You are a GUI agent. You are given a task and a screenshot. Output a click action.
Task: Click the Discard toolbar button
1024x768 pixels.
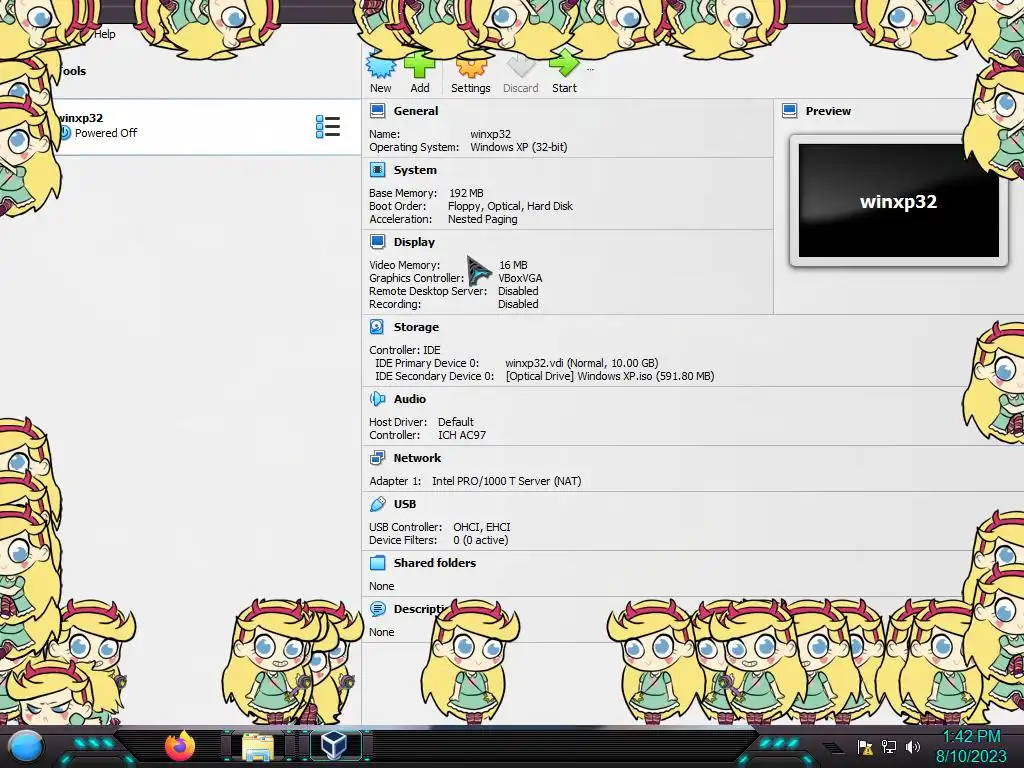click(520, 75)
